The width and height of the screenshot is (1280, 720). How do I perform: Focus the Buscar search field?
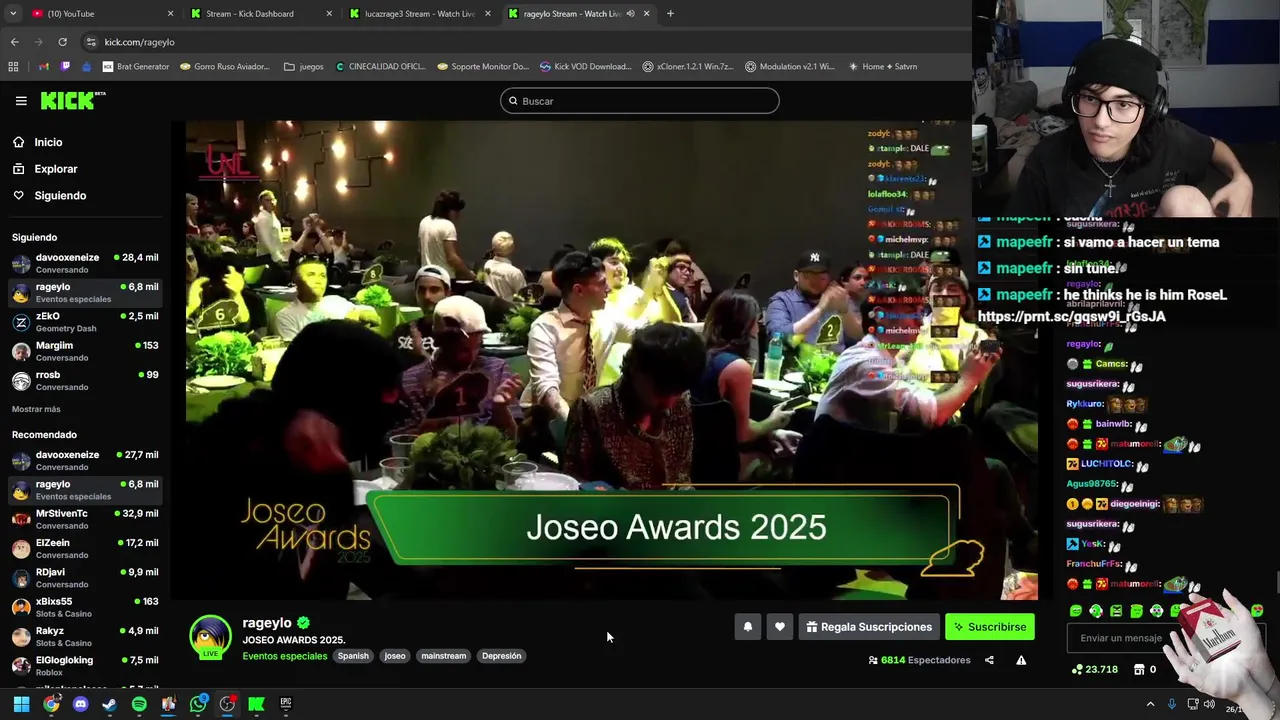pyautogui.click(x=640, y=101)
